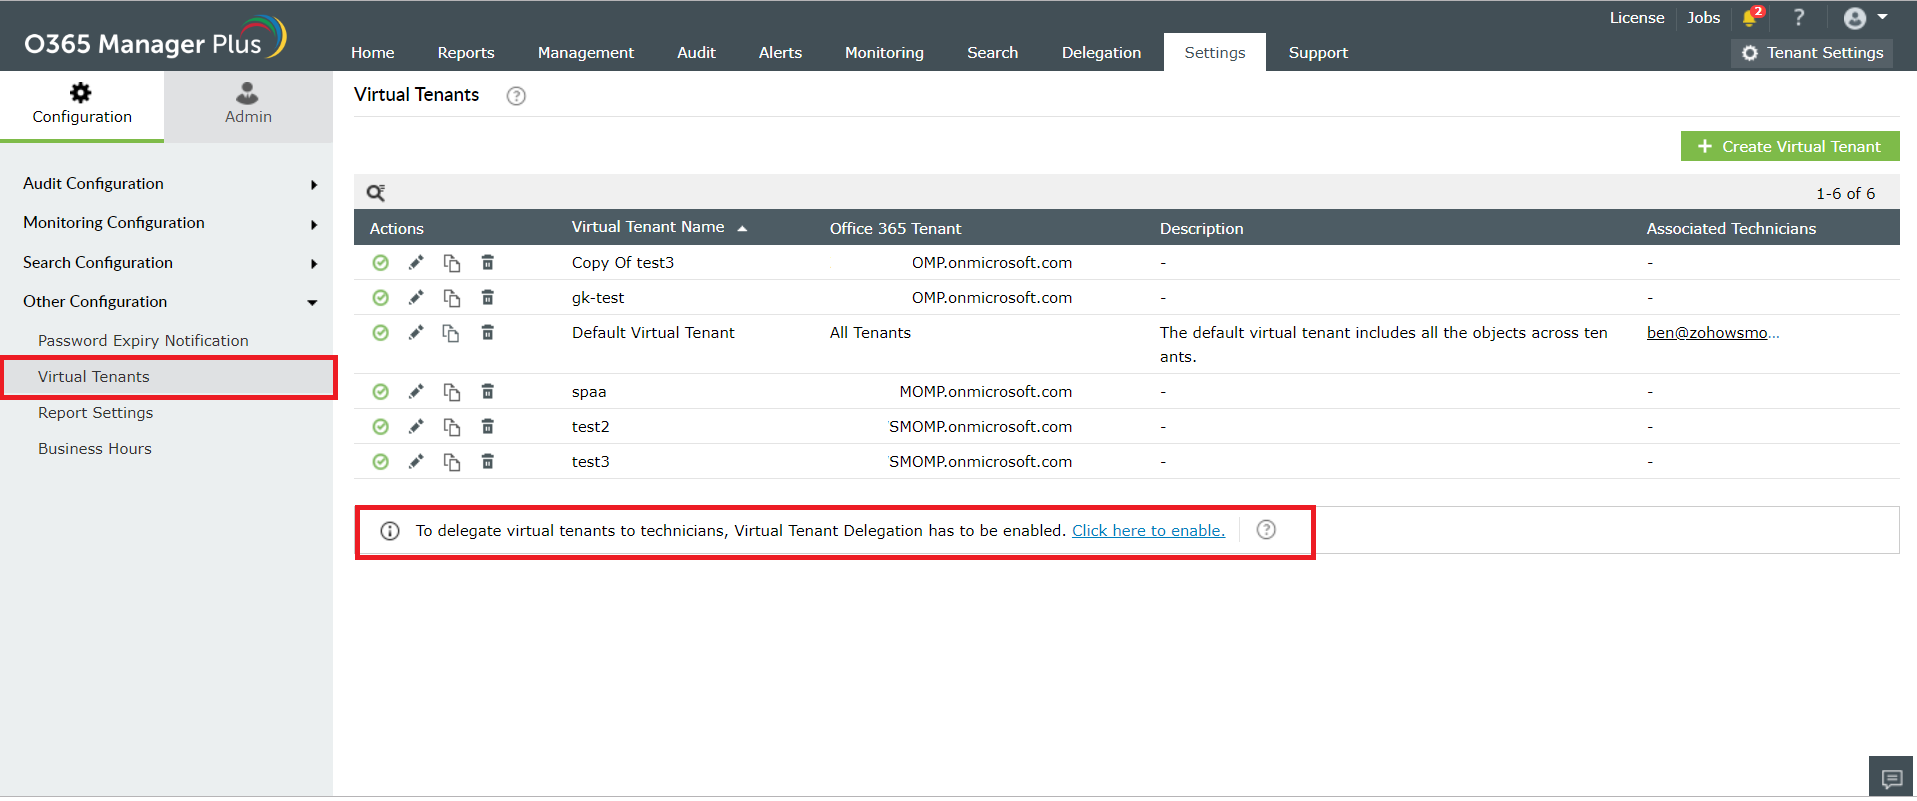This screenshot has height=801, width=1917.
Task: Open the chat feedback icon
Action: [x=1892, y=778]
